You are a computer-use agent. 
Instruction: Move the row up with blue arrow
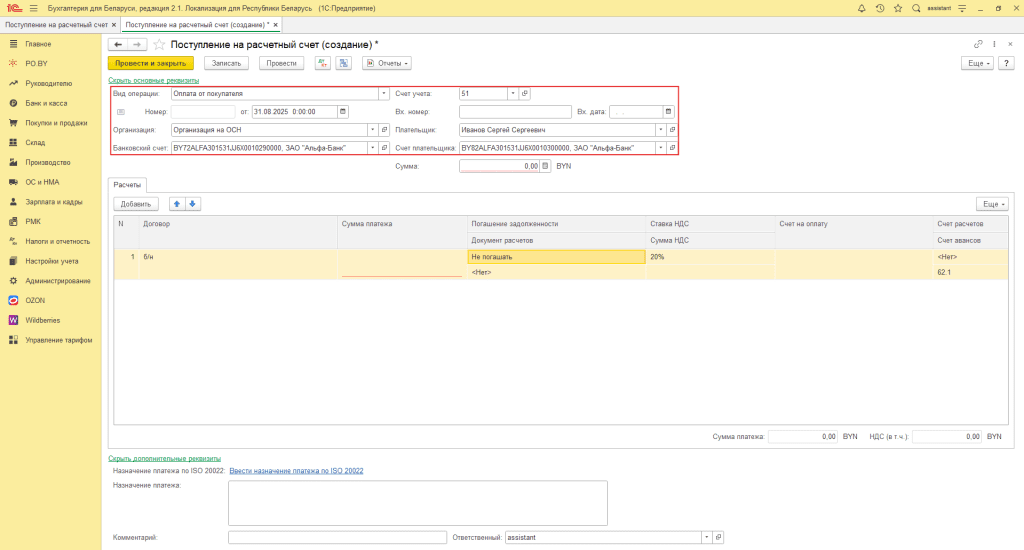tap(176, 204)
